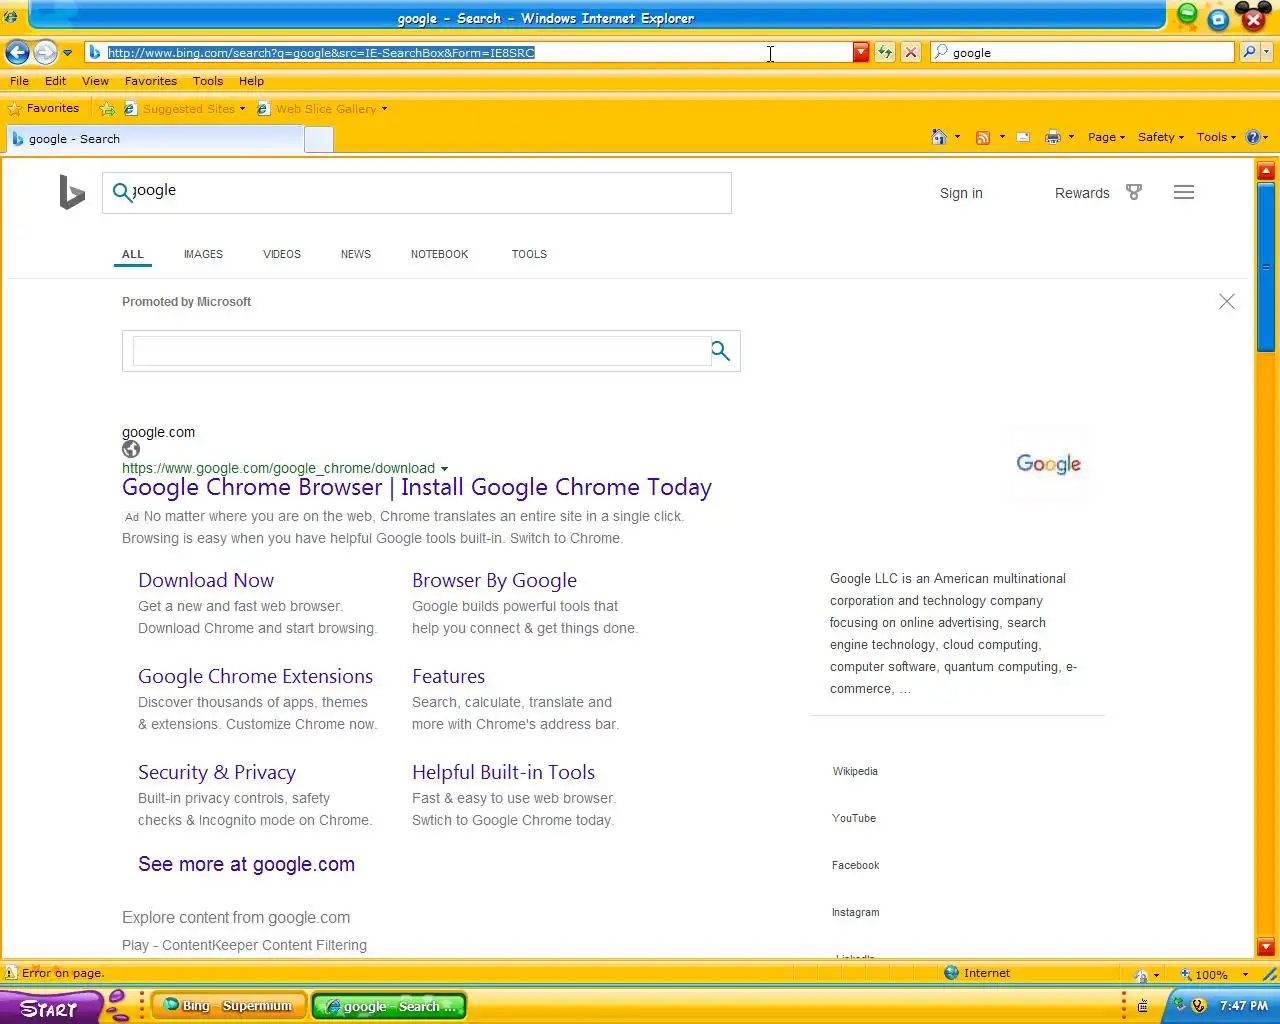The height and width of the screenshot is (1024, 1280).
Task: Open the recent pages dropdown beside Forward
Action: click(67, 53)
